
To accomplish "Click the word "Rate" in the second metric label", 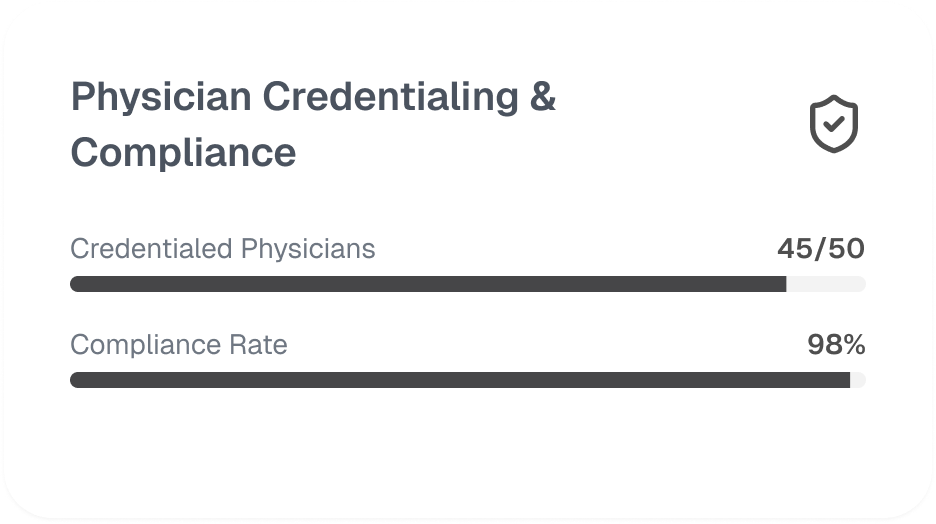I will (x=258, y=345).
